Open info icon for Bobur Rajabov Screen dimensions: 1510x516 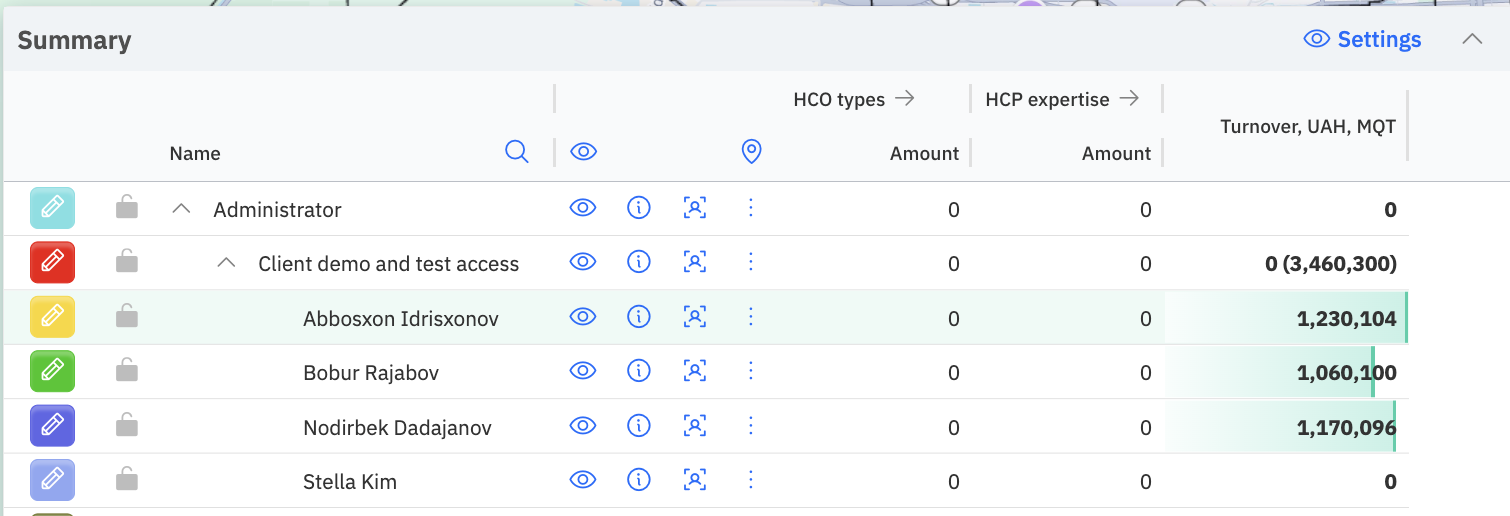click(639, 371)
